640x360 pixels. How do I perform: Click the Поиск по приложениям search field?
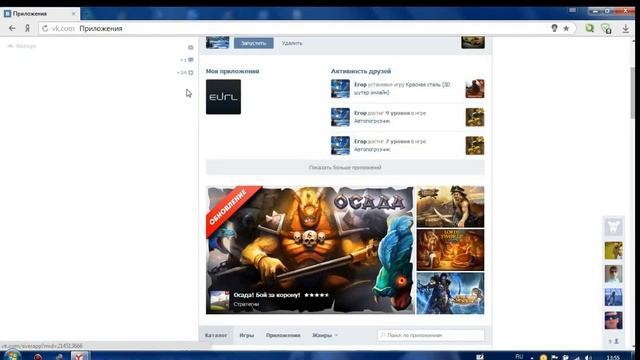[x=431, y=335]
